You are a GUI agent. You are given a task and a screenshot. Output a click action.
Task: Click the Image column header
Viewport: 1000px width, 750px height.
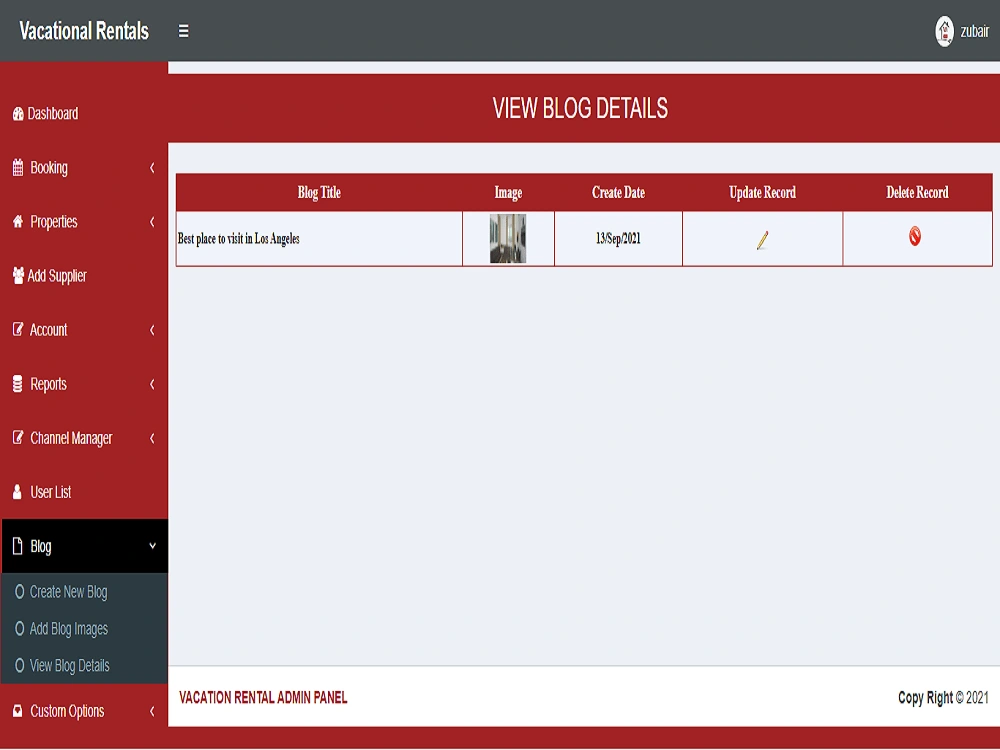(x=508, y=193)
